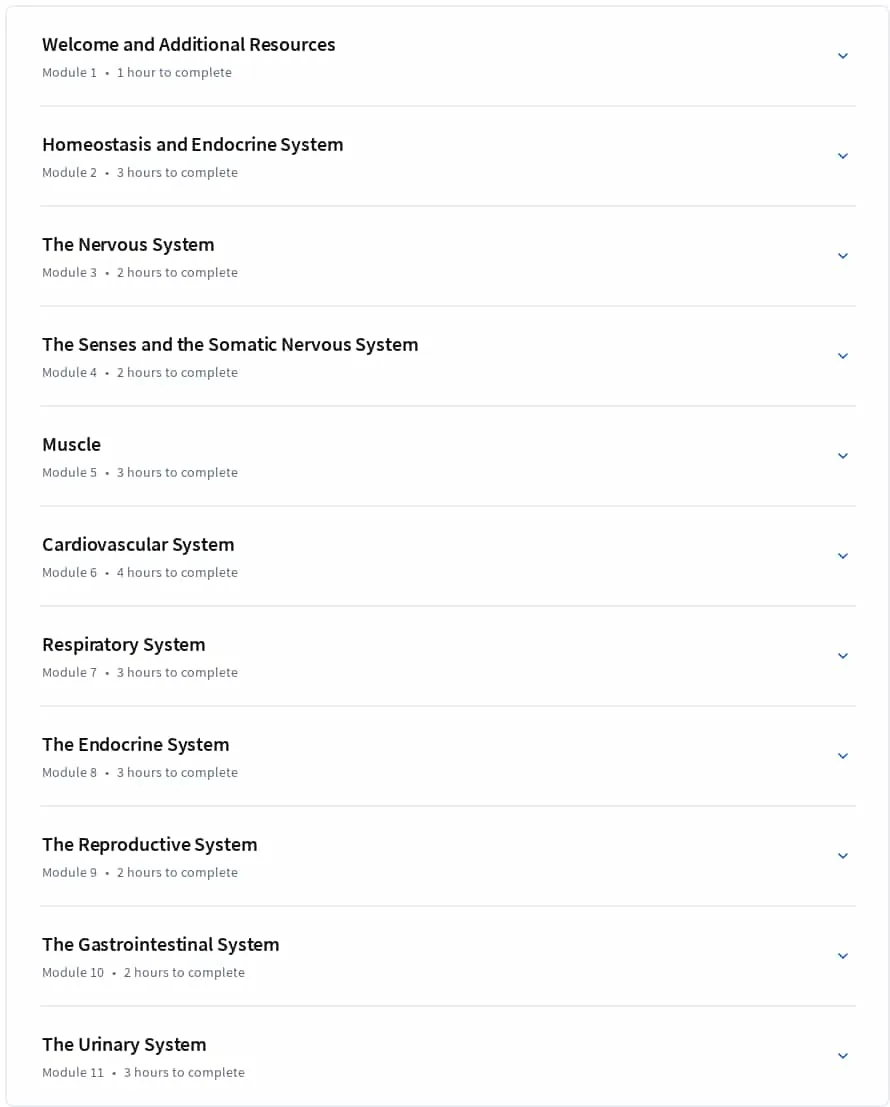The height and width of the screenshot is (1107, 890).
Task: Open the Homeostasis and Endocrine System title
Action: tap(193, 145)
